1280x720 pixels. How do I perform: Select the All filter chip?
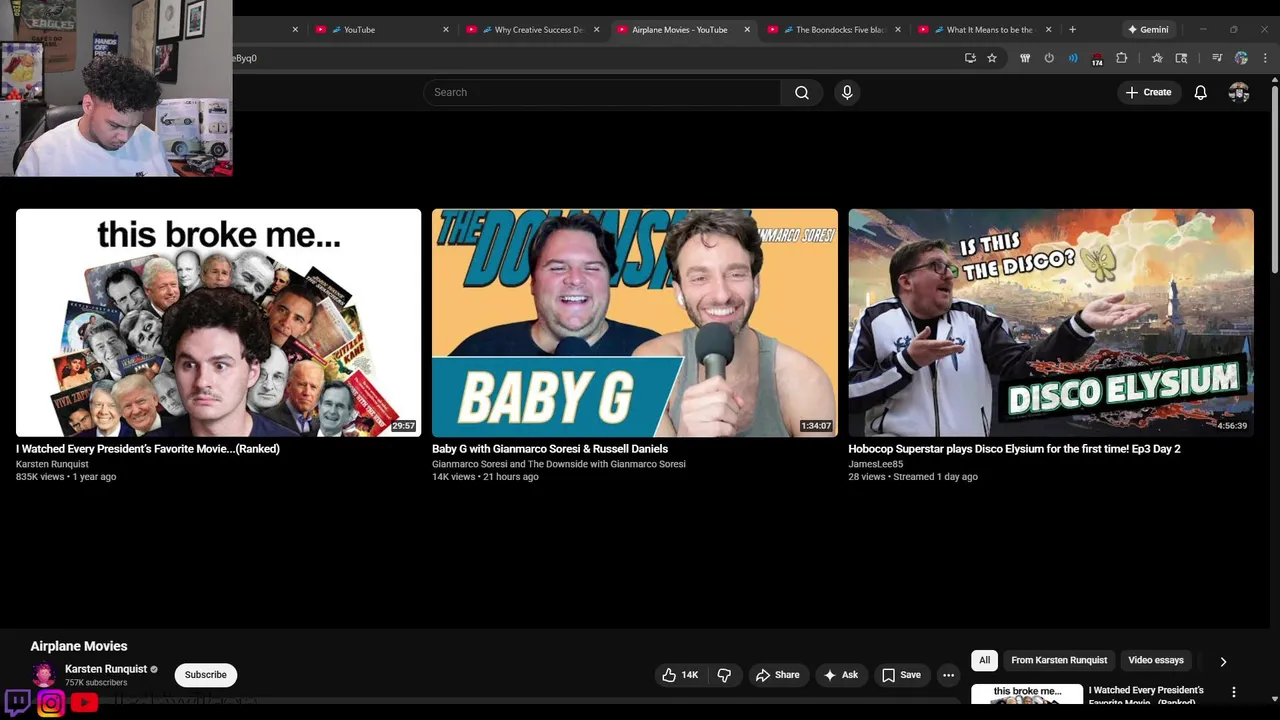coord(985,660)
